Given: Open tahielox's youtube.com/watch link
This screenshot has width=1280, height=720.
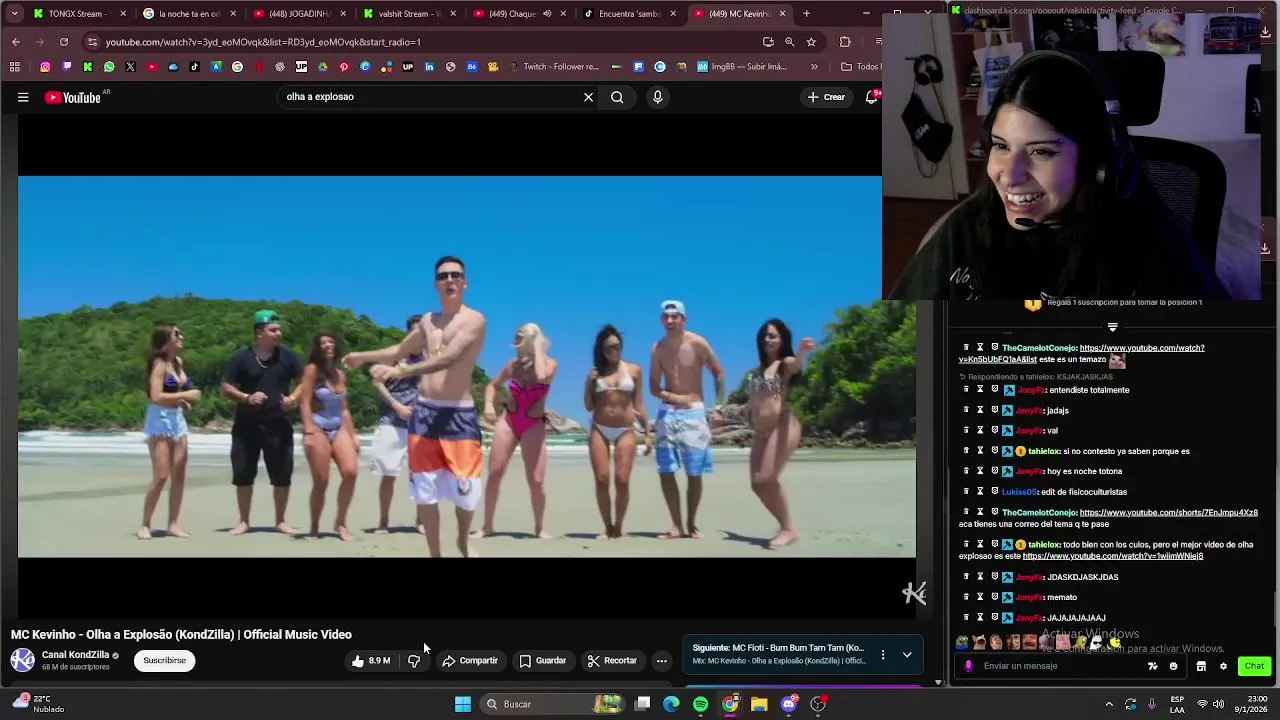Looking at the screenshot, I should click(1113, 556).
